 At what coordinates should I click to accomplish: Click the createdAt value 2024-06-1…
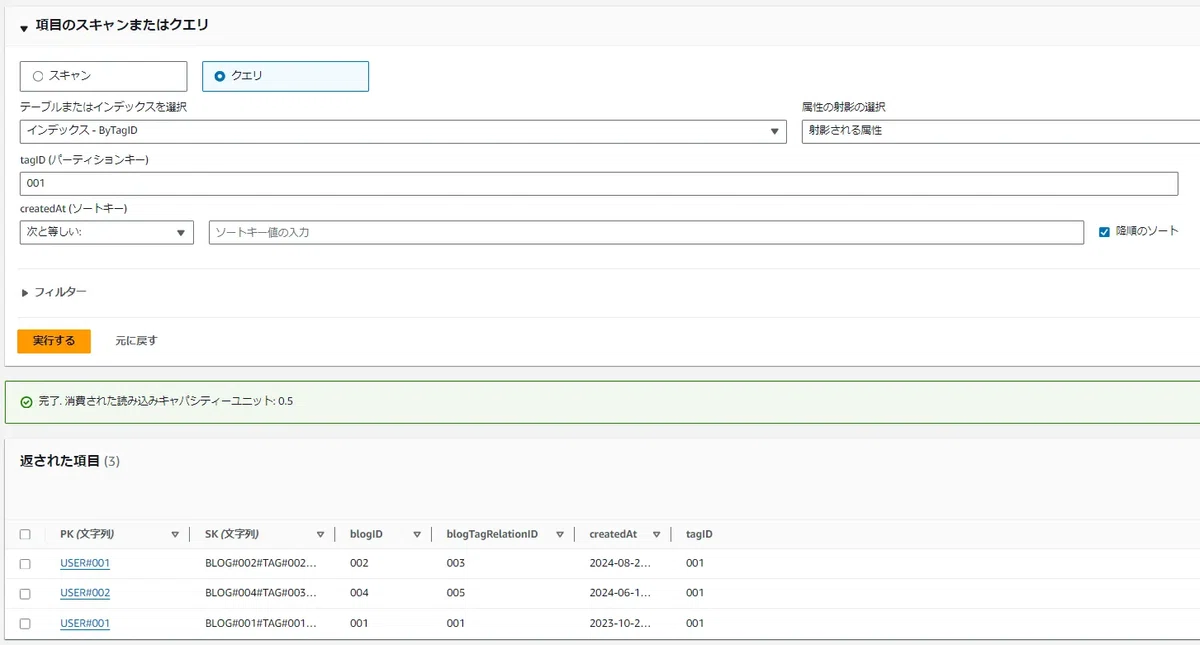pyautogui.click(x=619, y=593)
